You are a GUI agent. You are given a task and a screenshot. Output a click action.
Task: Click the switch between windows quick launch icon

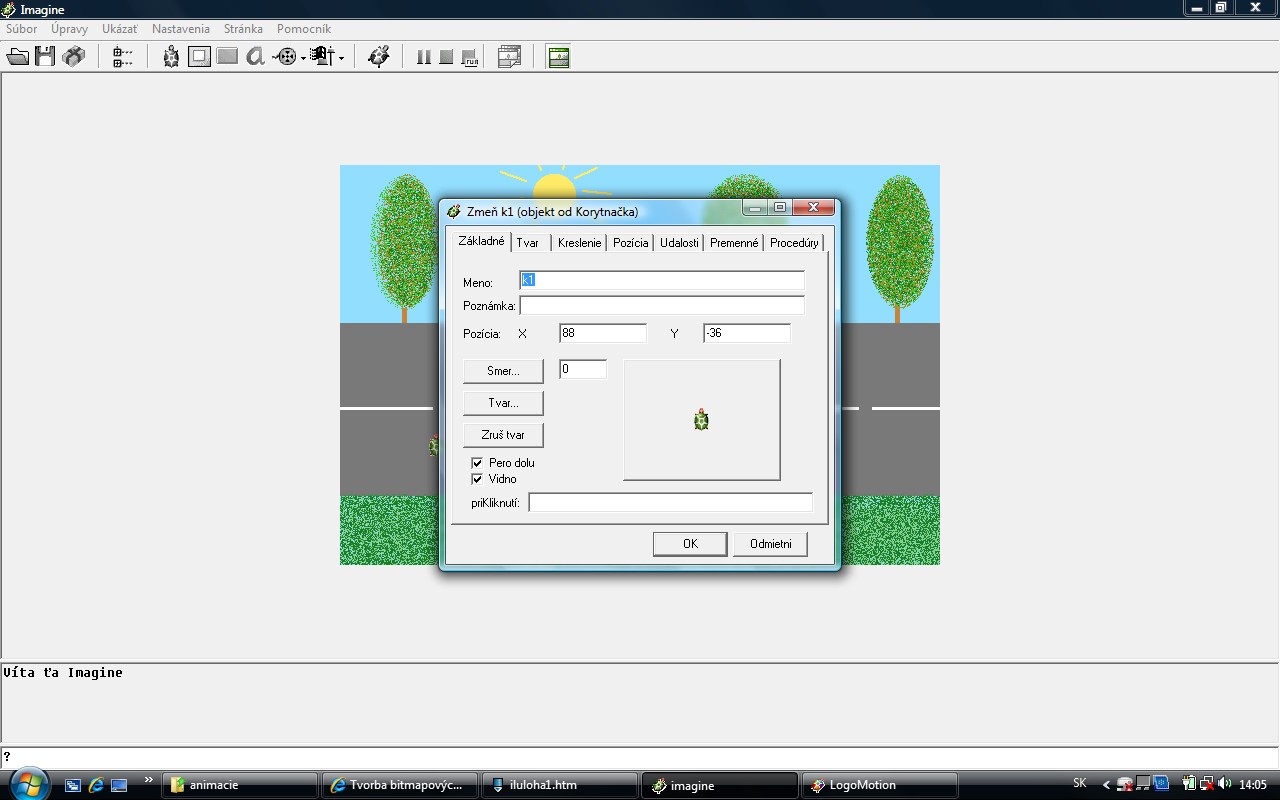click(73, 785)
